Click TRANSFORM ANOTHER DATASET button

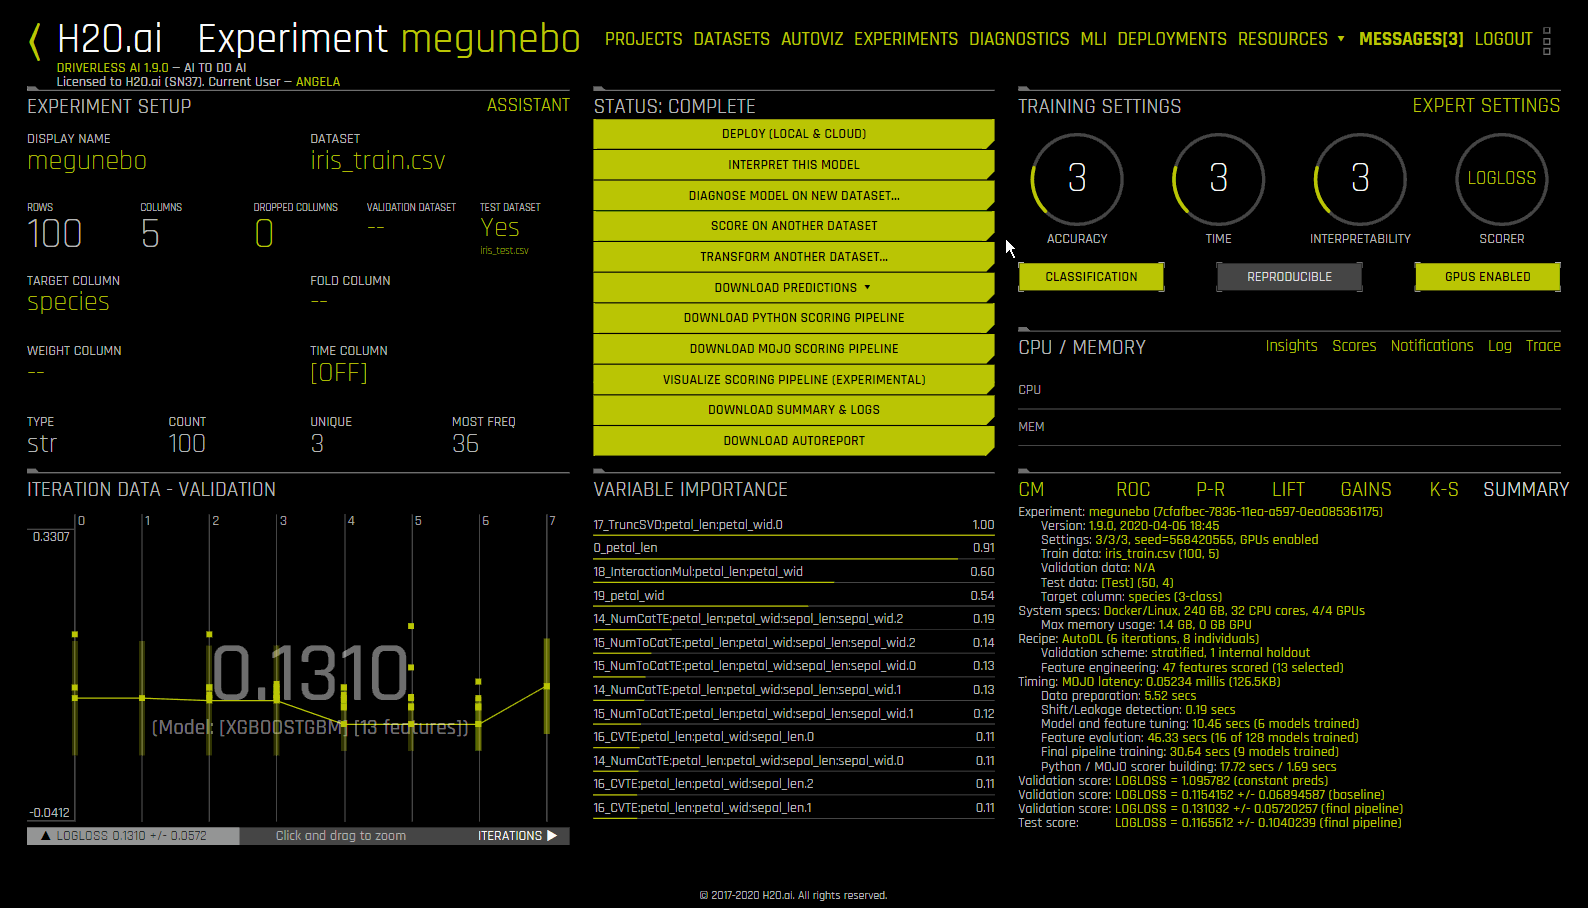pos(794,257)
